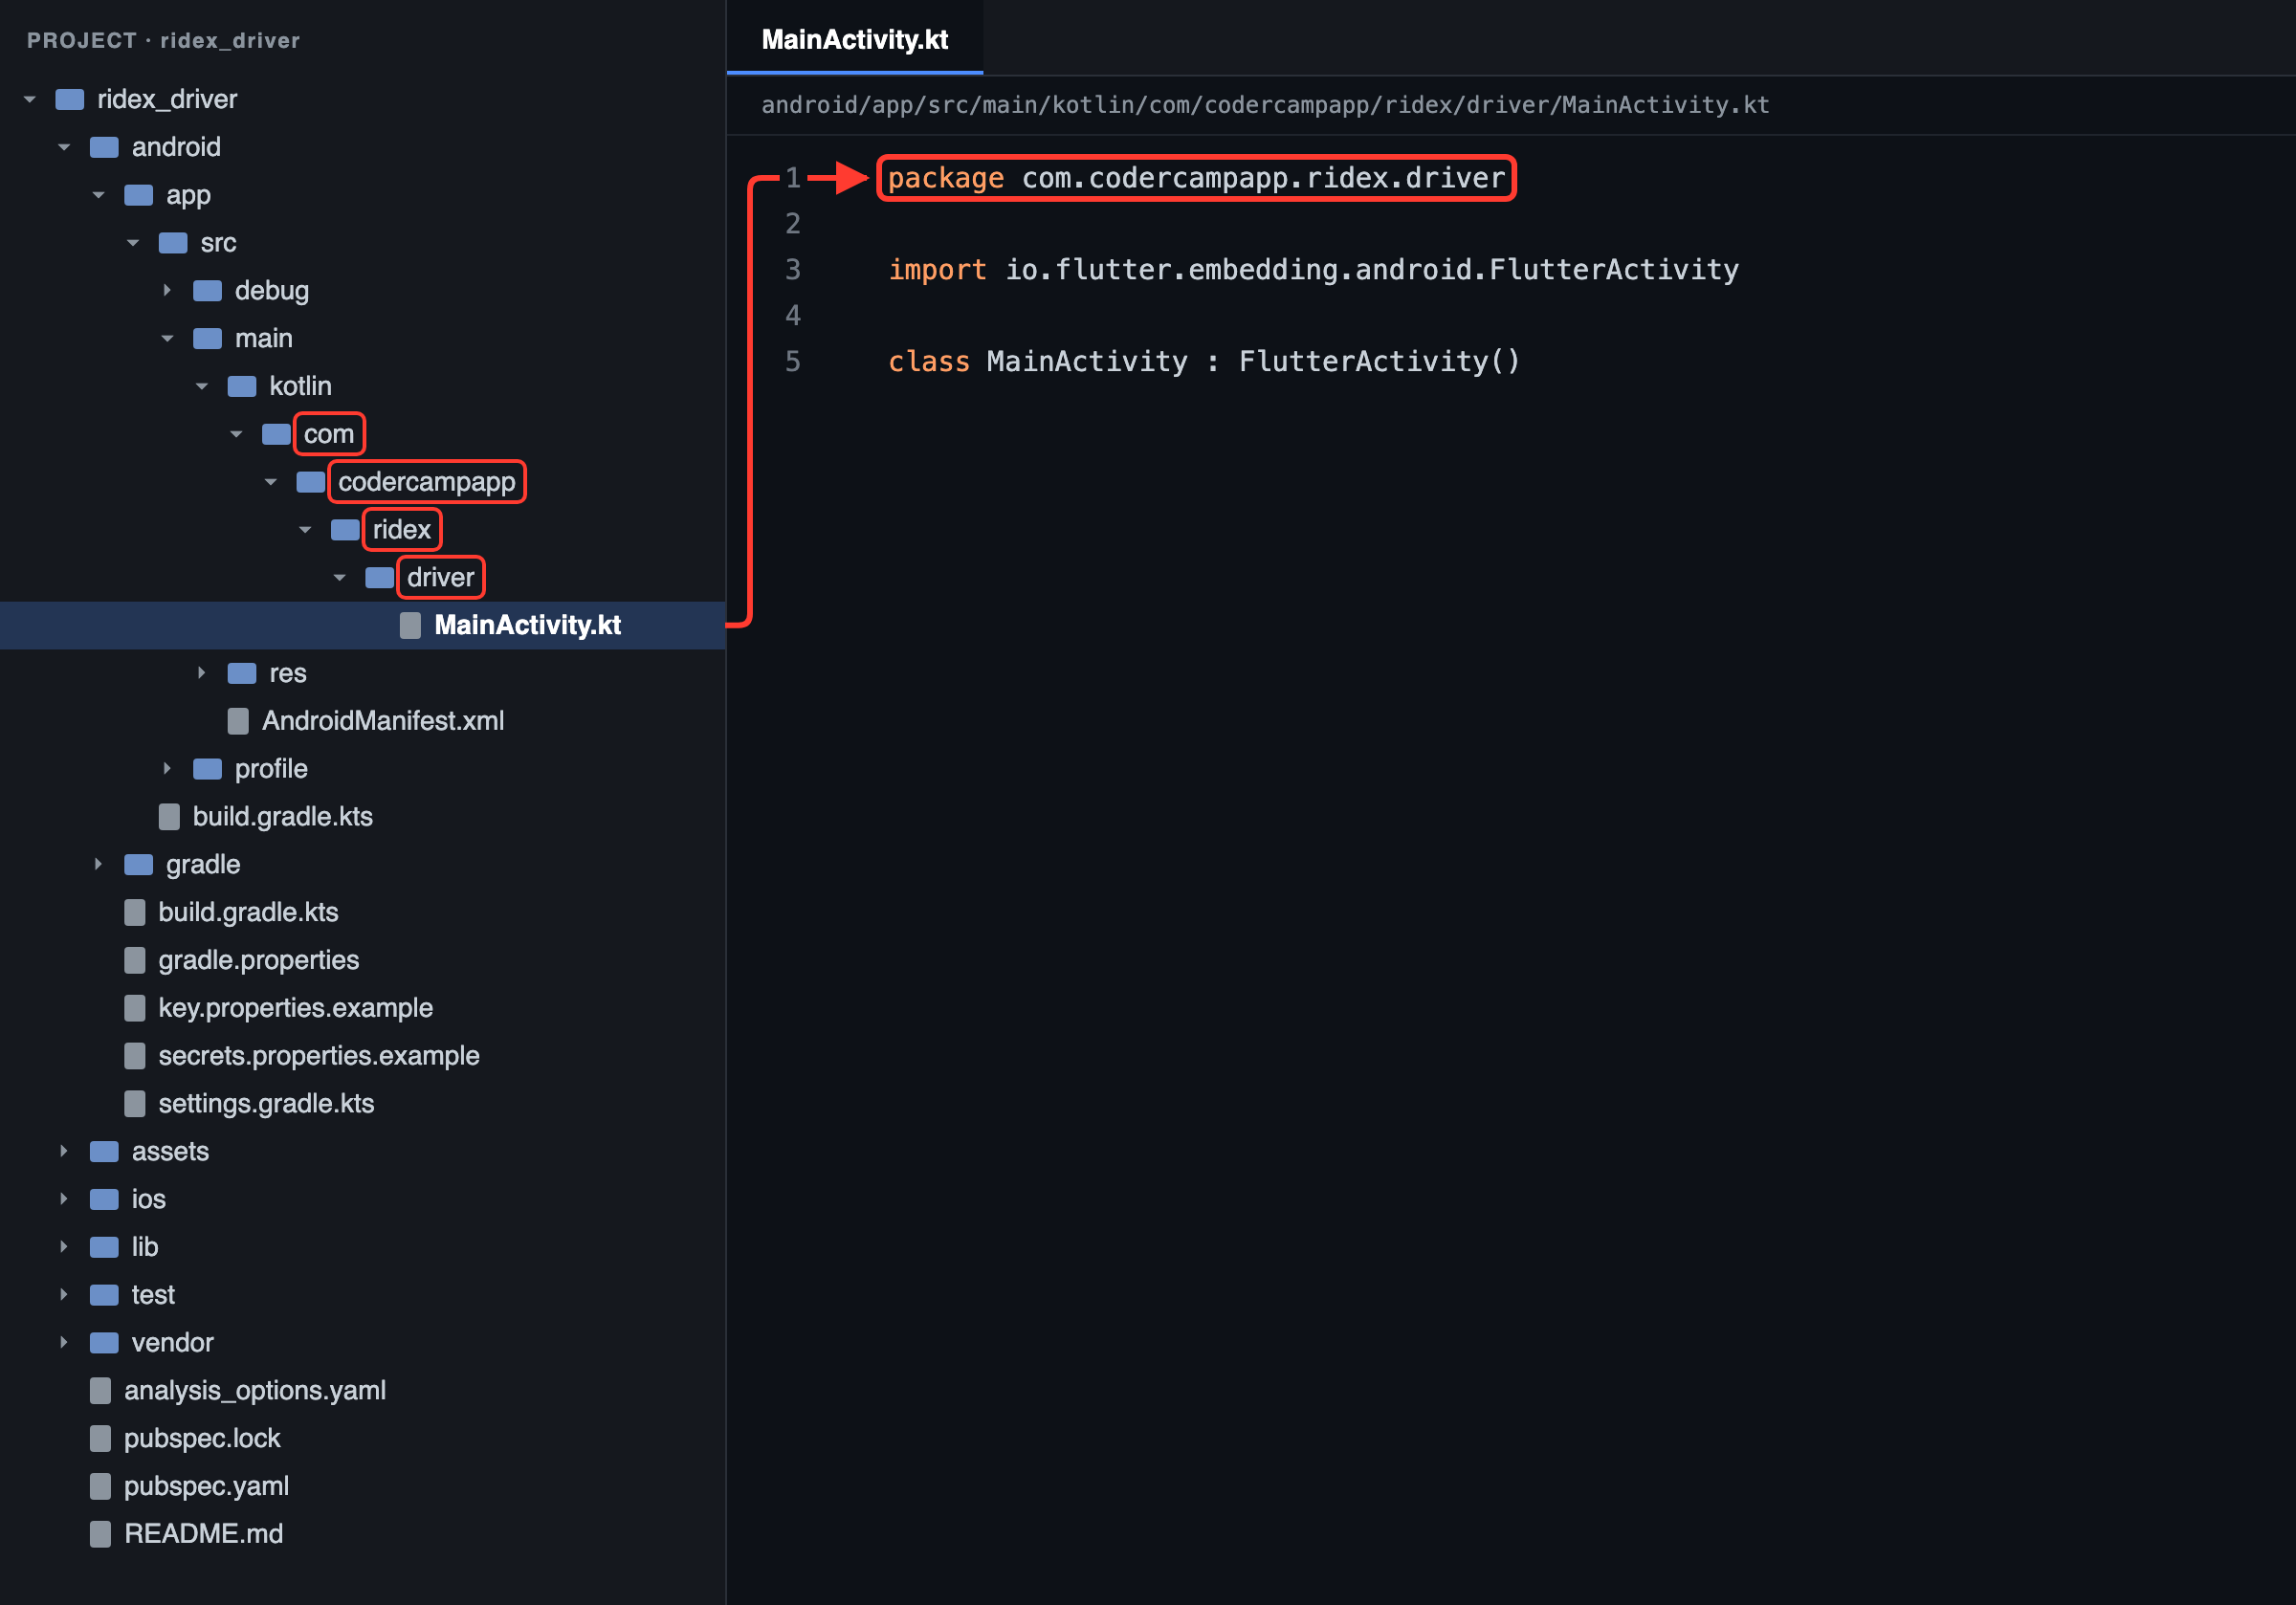Click the pubspec.lock file icon
Viewport: 2296px width, 1605px height.
pyautogui.click(x=100, y=1438)
